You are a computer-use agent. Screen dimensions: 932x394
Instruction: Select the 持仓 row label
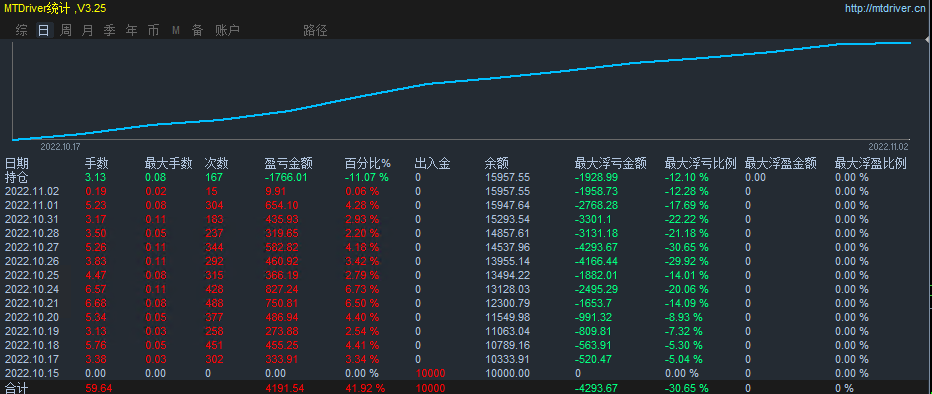pyautogui.click(x=17, y=177)
